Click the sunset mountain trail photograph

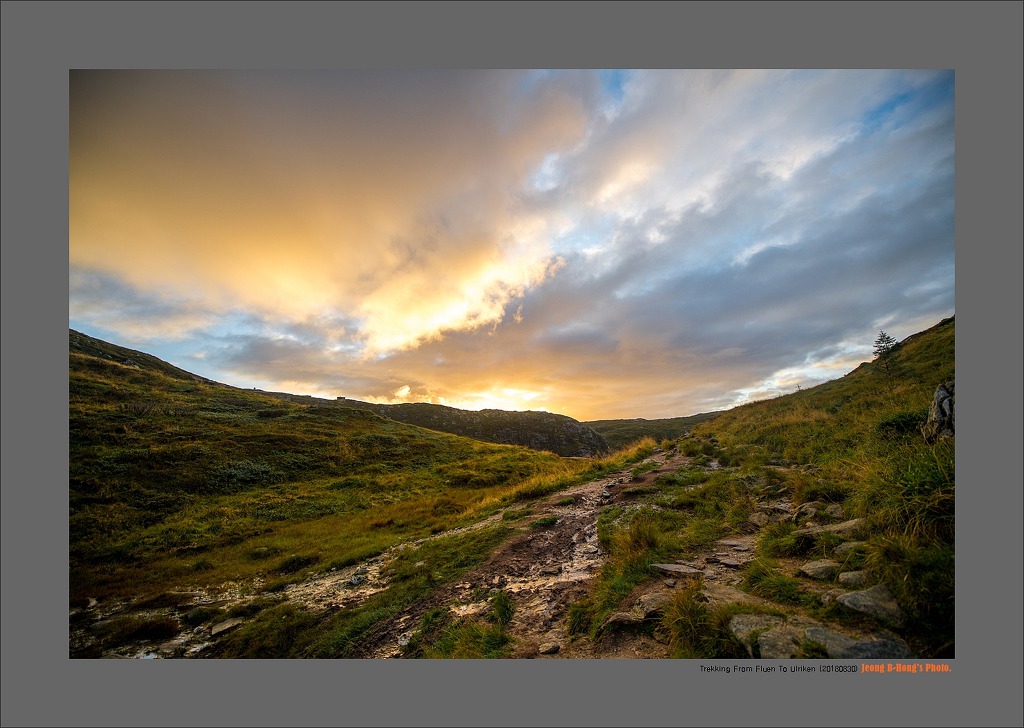click(x=512, y=364)
